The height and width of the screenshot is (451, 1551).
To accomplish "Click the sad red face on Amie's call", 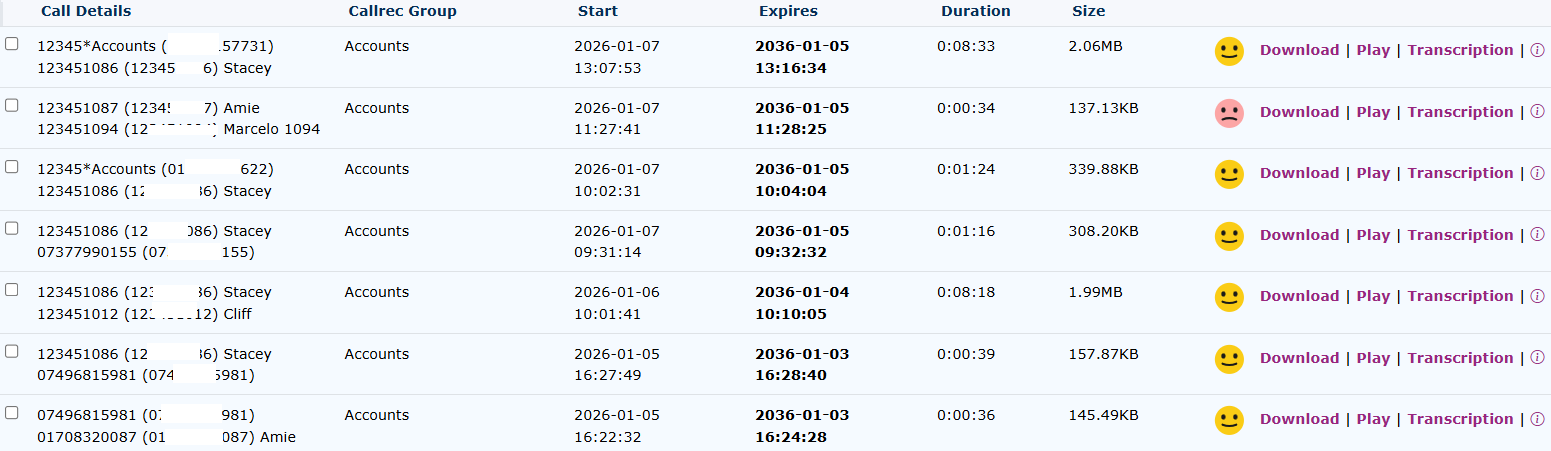I will [1229, 113].
